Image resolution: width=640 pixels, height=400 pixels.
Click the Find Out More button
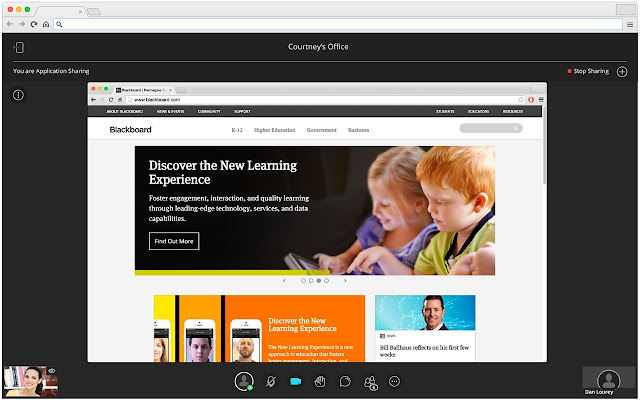tap(174, 241)
